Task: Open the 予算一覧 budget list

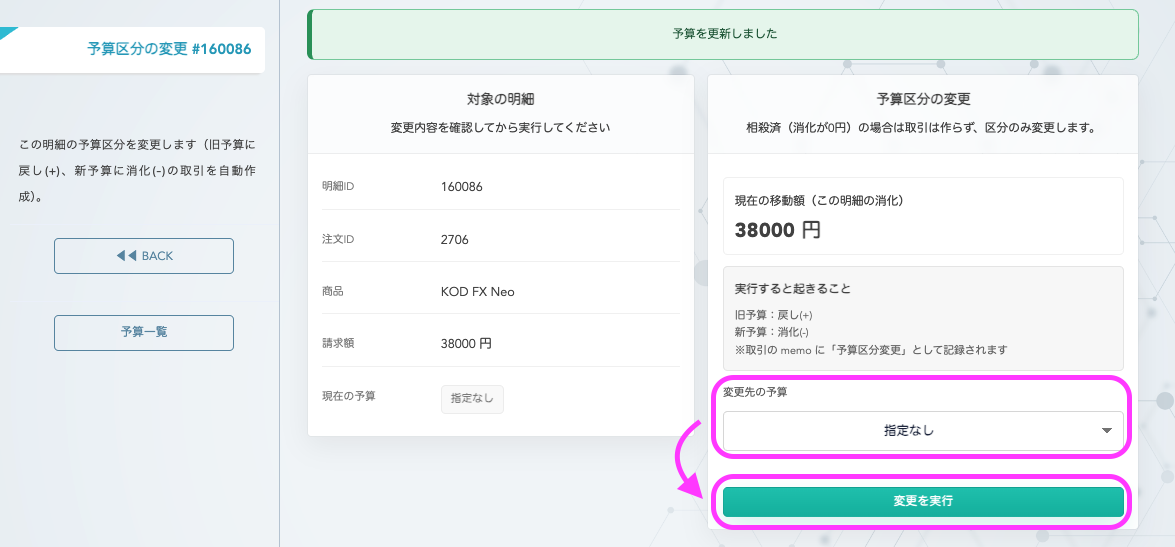Action: tap(143, 332)
